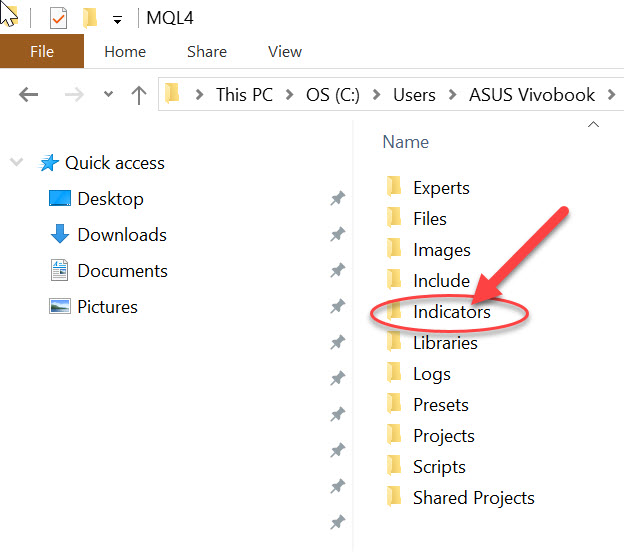Open Pictures from Quick access
This screenshot has height=553, width=624.
tap(107, 307)
